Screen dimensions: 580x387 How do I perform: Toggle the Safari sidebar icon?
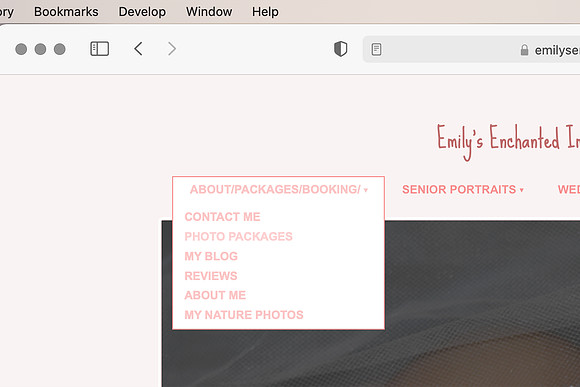100,49
